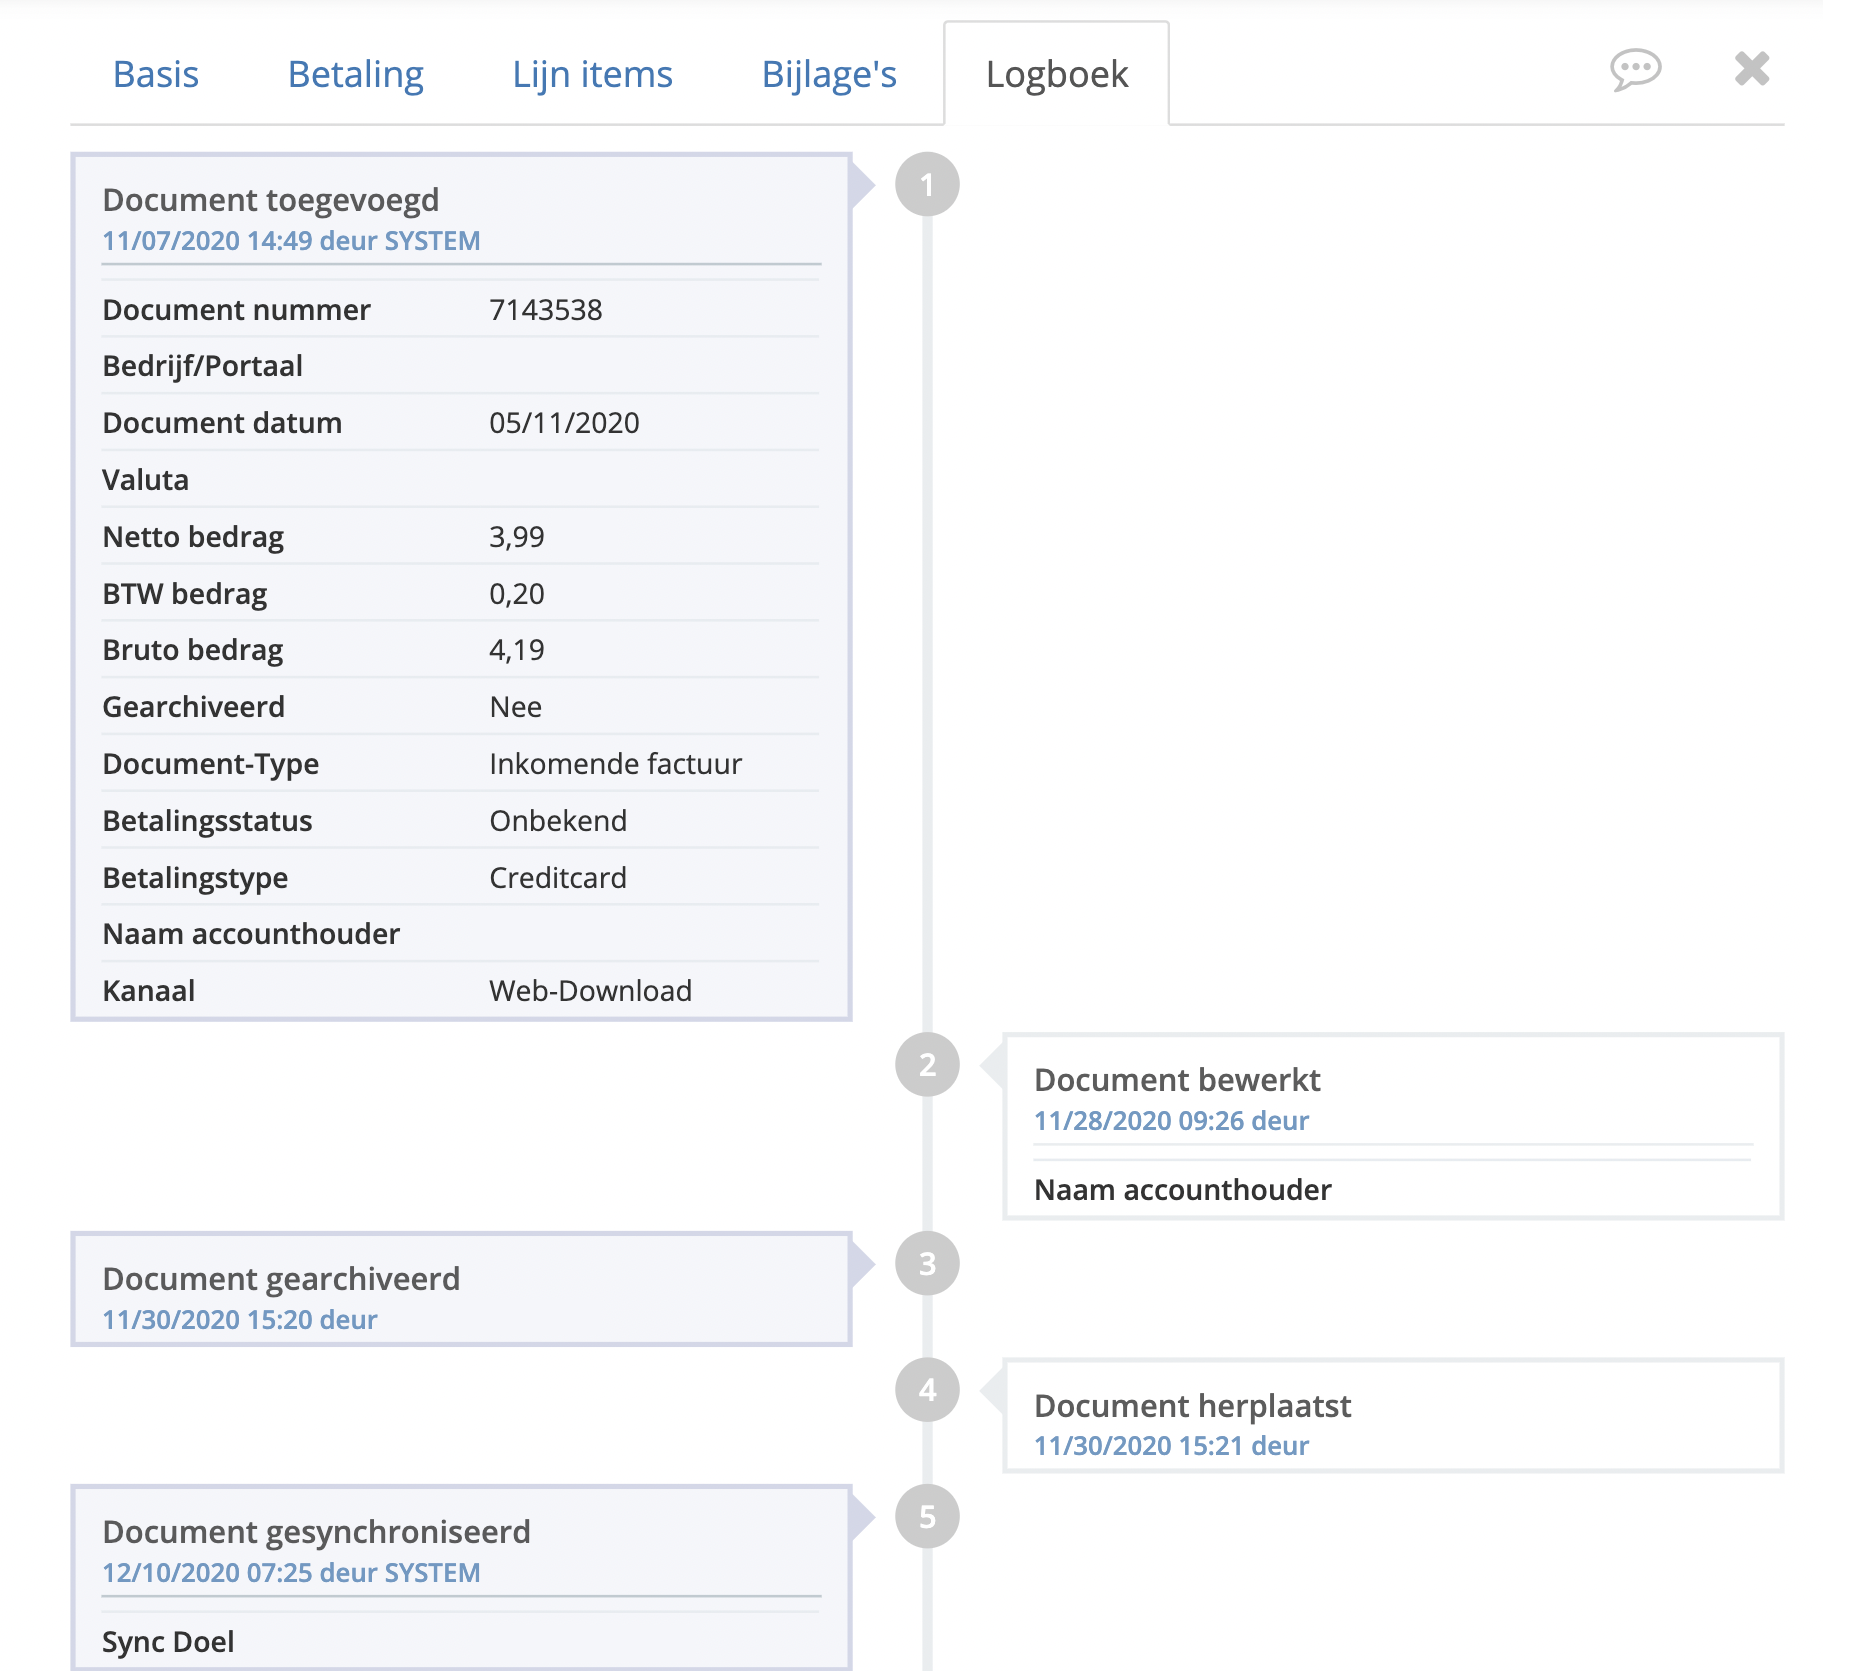Open the comments speech bubble icon
Screen dimensions: 1861x1671
[x=1635, y=70]
